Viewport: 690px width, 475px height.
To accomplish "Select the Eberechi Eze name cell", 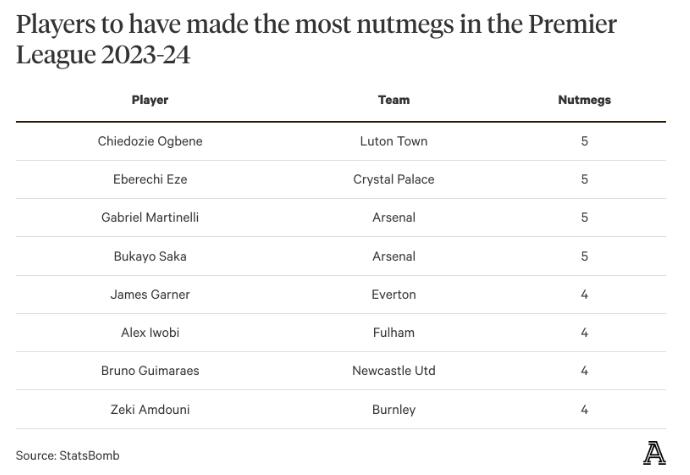I will pos(150,179).
